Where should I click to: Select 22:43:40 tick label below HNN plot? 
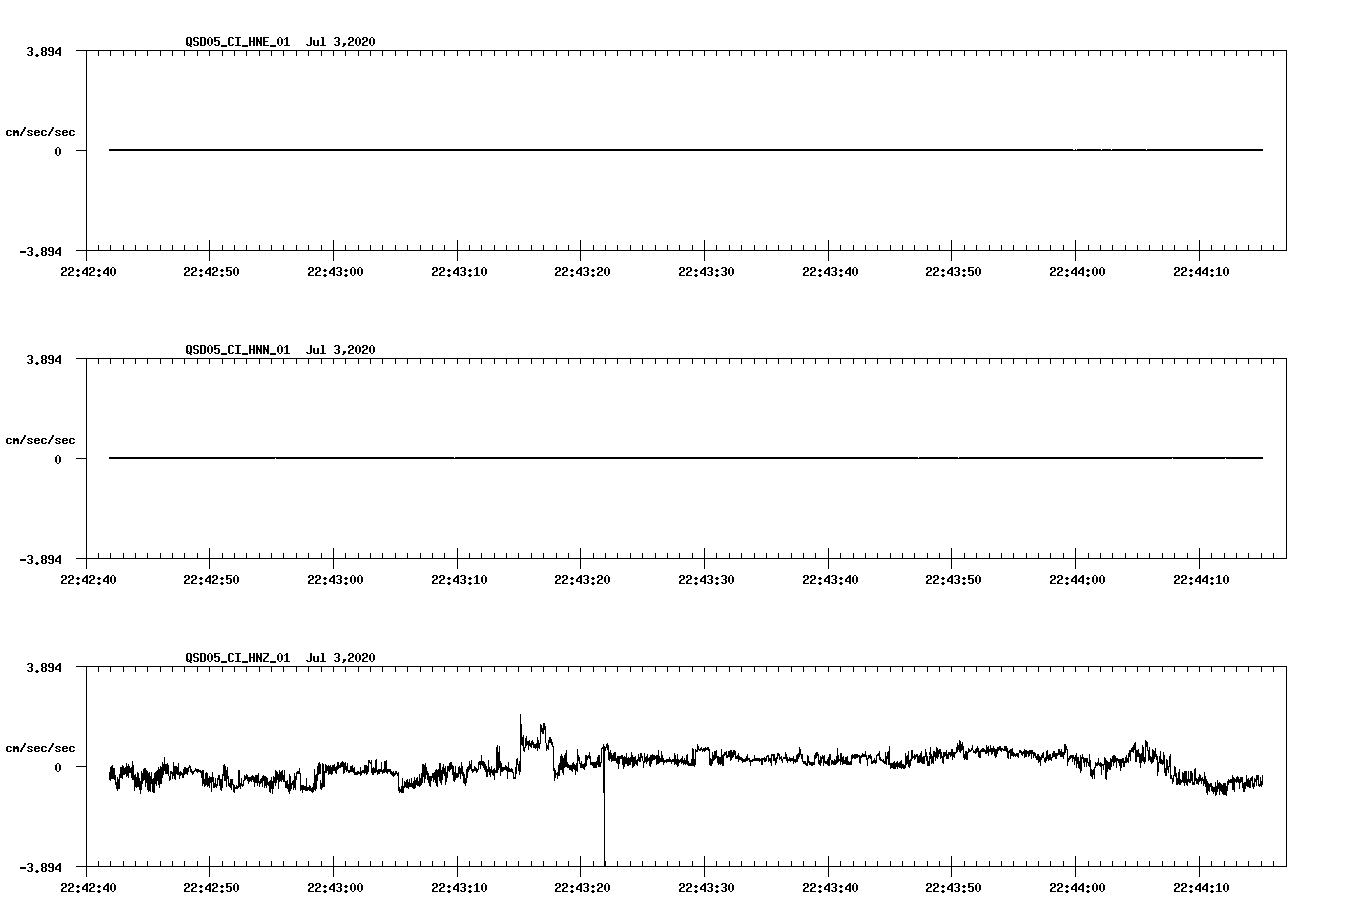(x=830, y=579)
